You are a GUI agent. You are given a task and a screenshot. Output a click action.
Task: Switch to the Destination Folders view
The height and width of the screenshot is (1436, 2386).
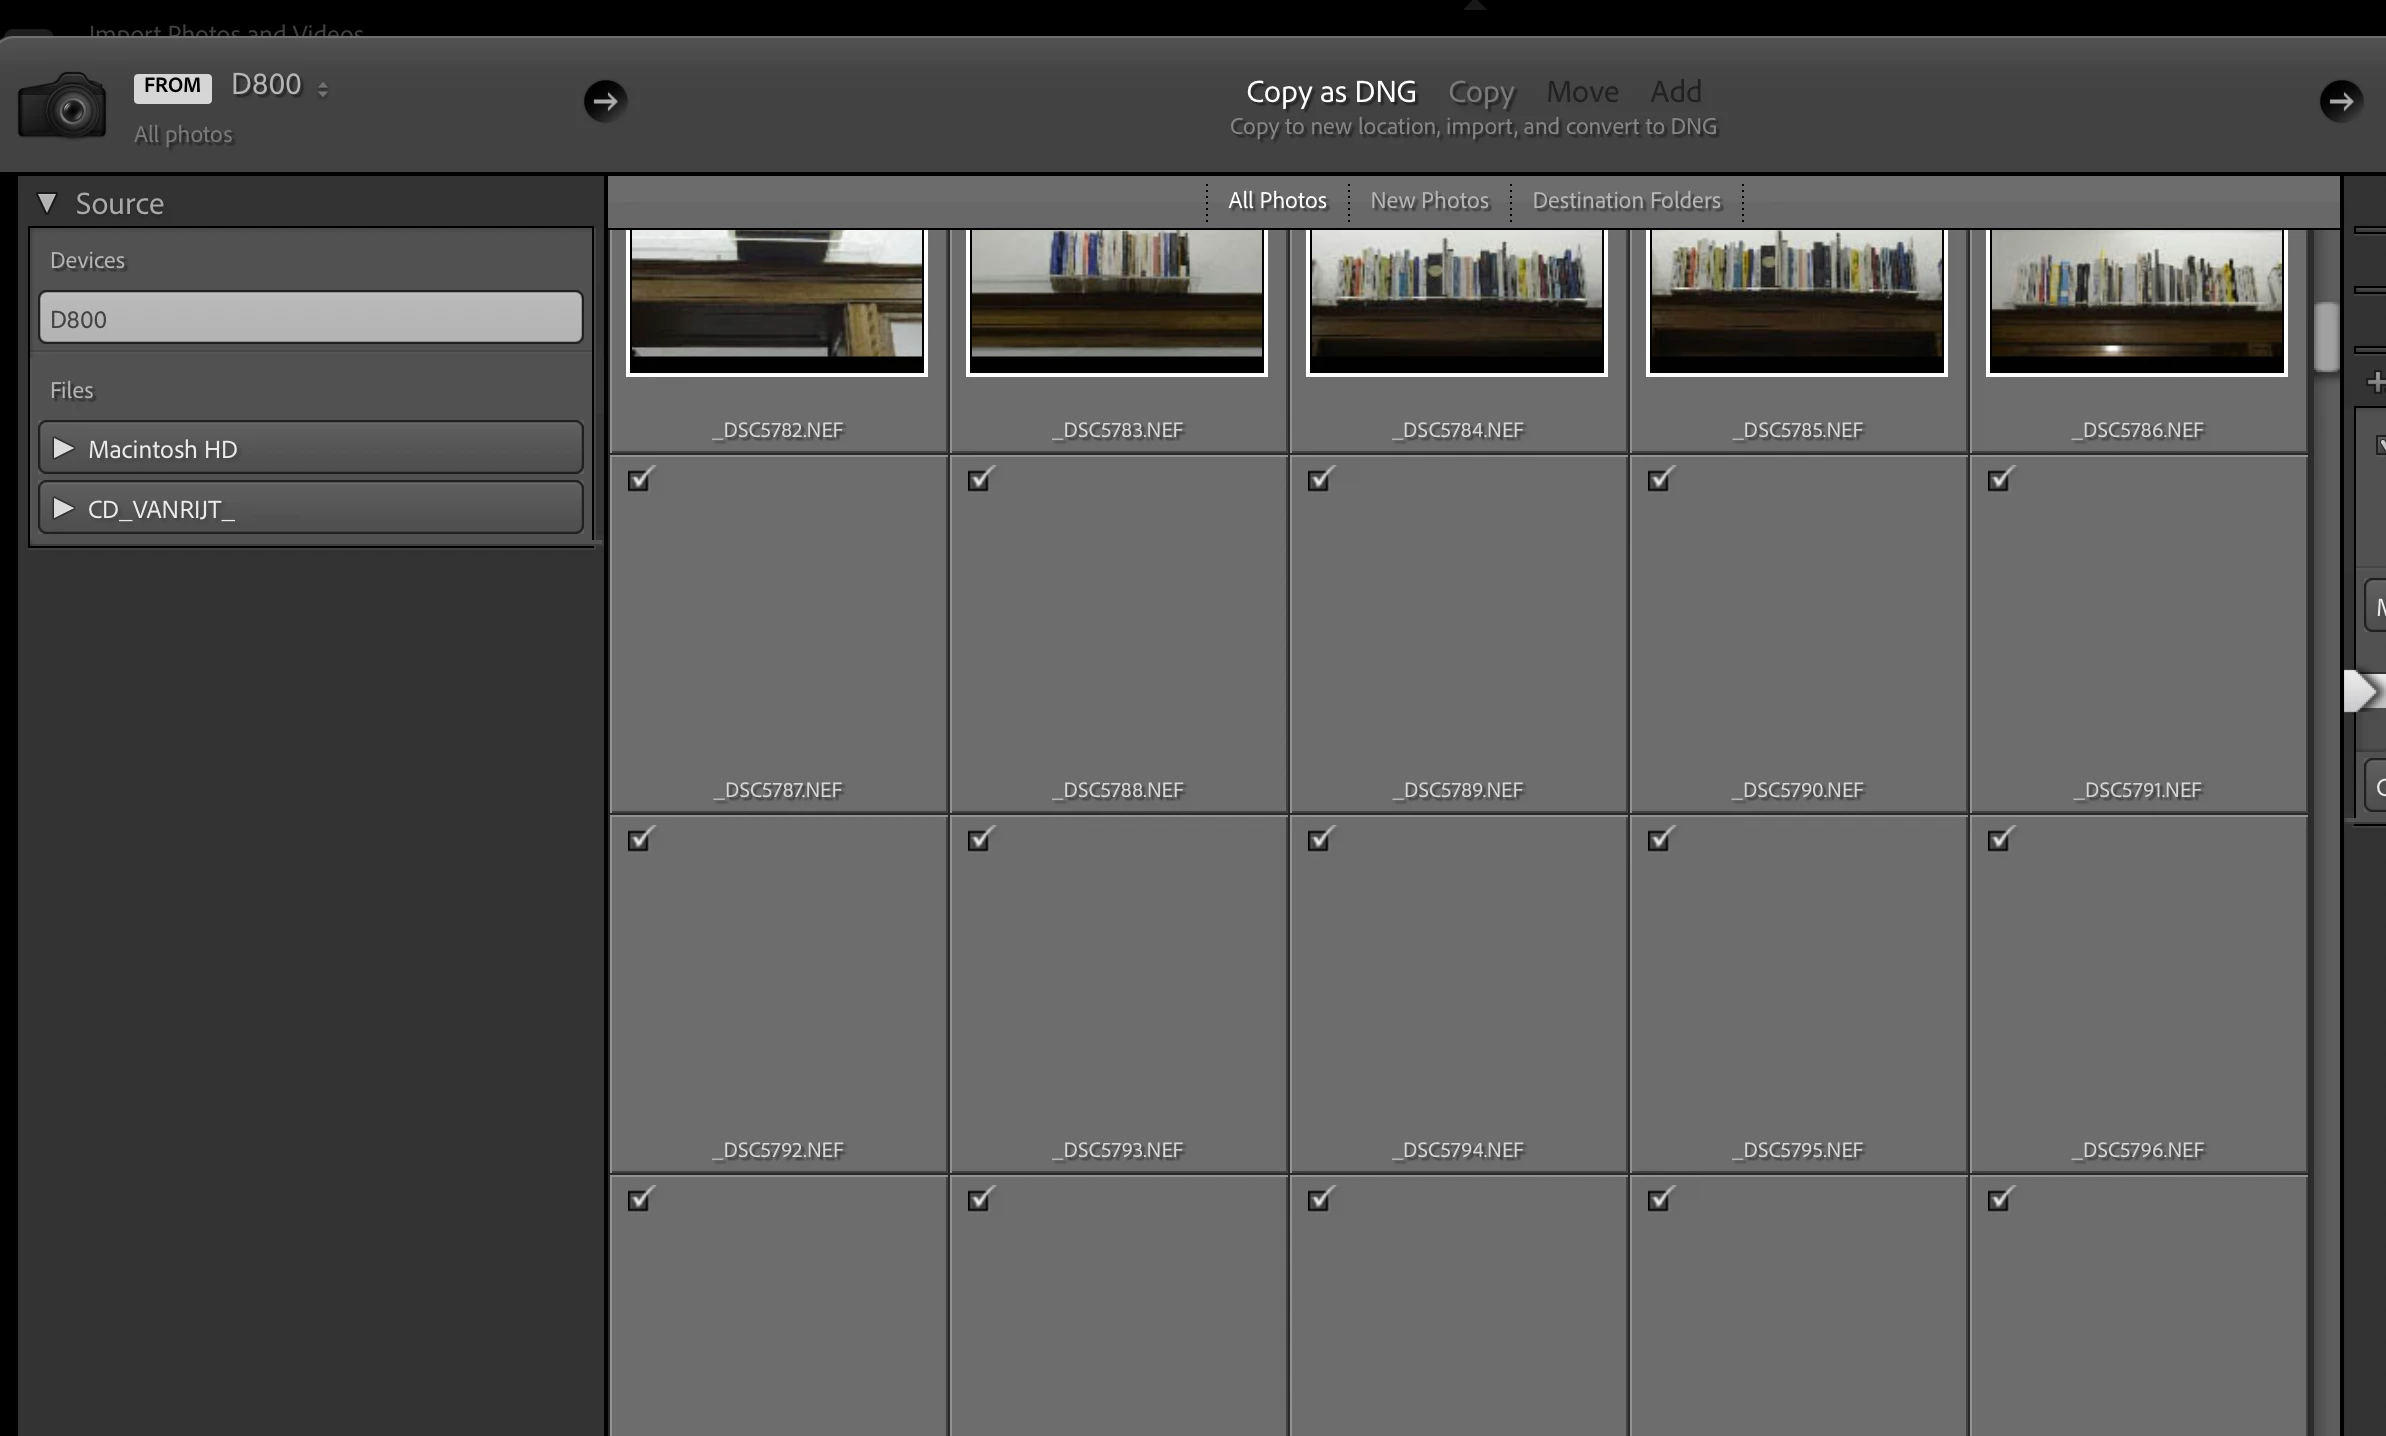tap(1626, 201)
